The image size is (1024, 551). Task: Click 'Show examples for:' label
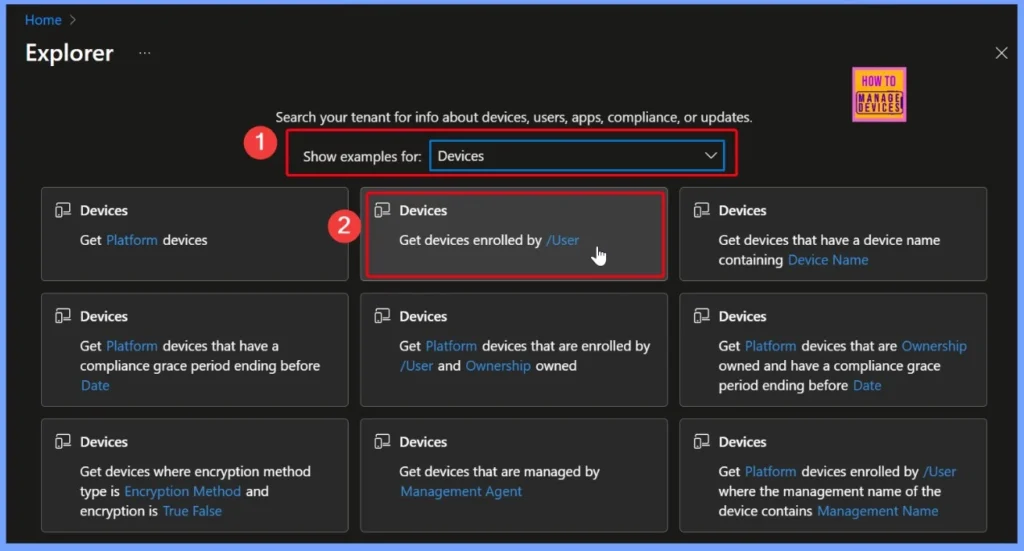[x=362, y=157]
